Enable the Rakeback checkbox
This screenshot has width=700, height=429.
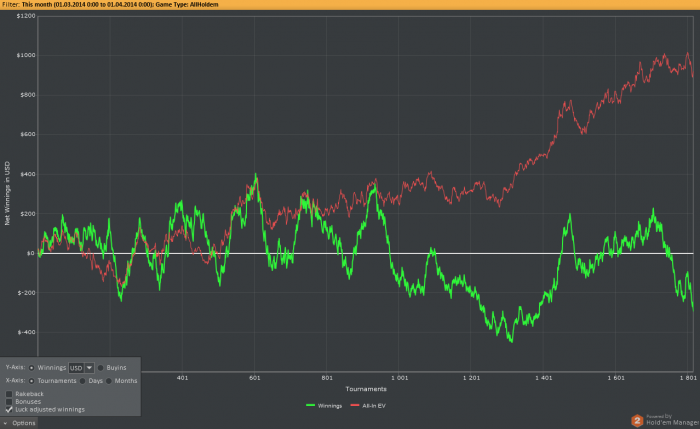[9, 394]
